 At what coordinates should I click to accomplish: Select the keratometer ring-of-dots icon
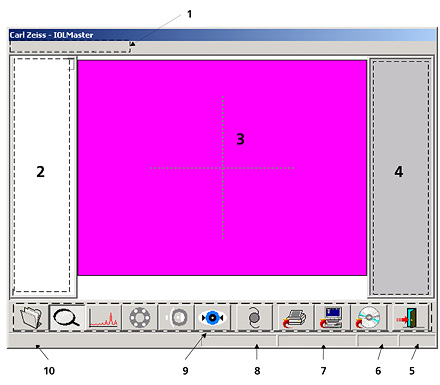pyautogui.click(x=140, y=318)
